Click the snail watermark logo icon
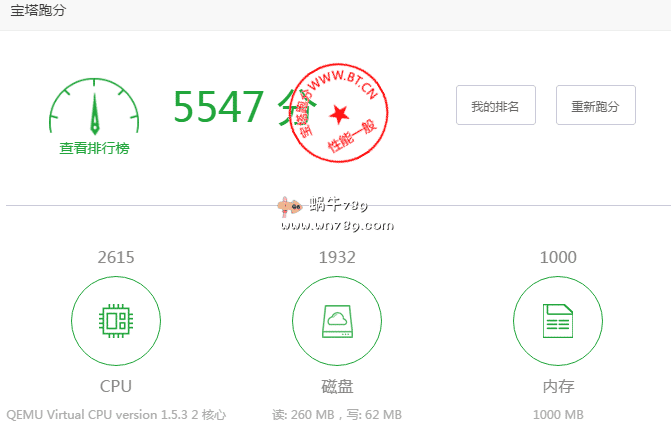The width and height of the screenshot is (671, 429). pyautogui.click(x=290, y=206)
